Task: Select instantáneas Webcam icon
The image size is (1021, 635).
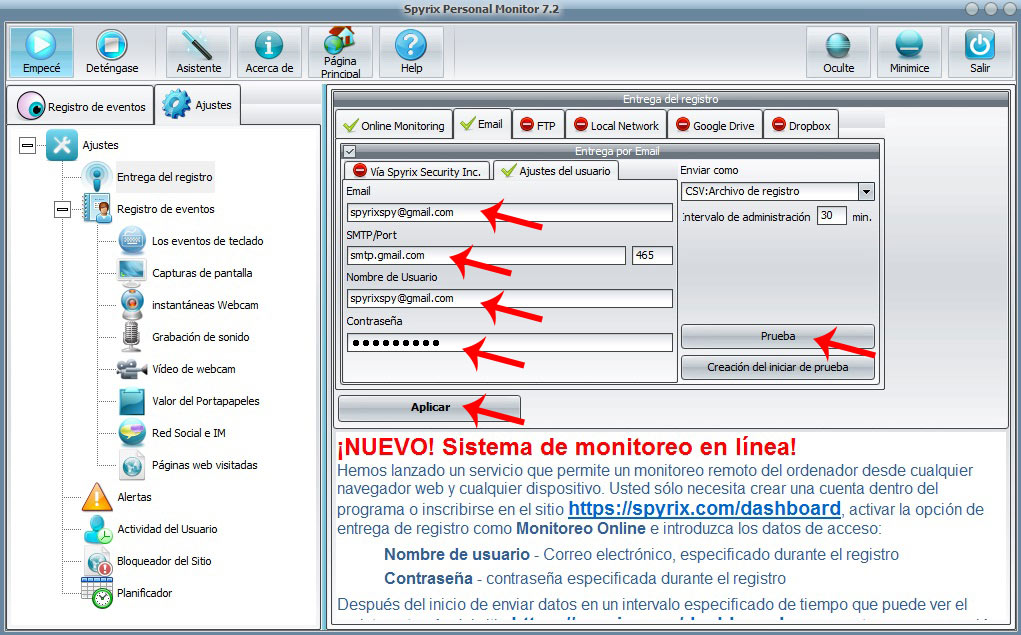Action: point(132,304)
